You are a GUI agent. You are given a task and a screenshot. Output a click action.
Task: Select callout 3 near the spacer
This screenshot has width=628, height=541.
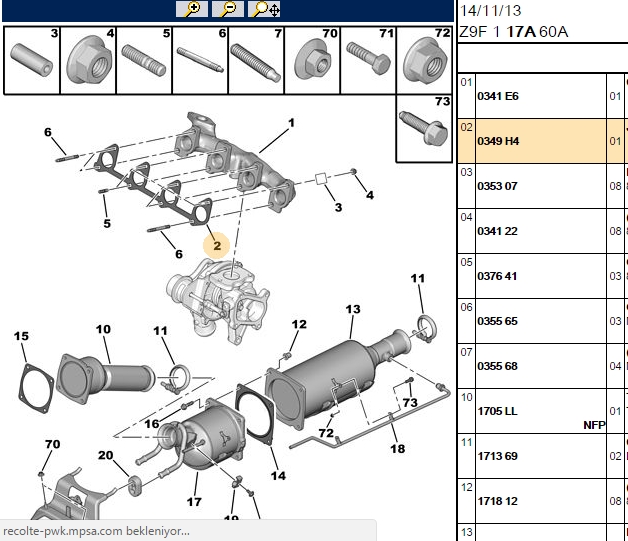[x=338, y=207]
